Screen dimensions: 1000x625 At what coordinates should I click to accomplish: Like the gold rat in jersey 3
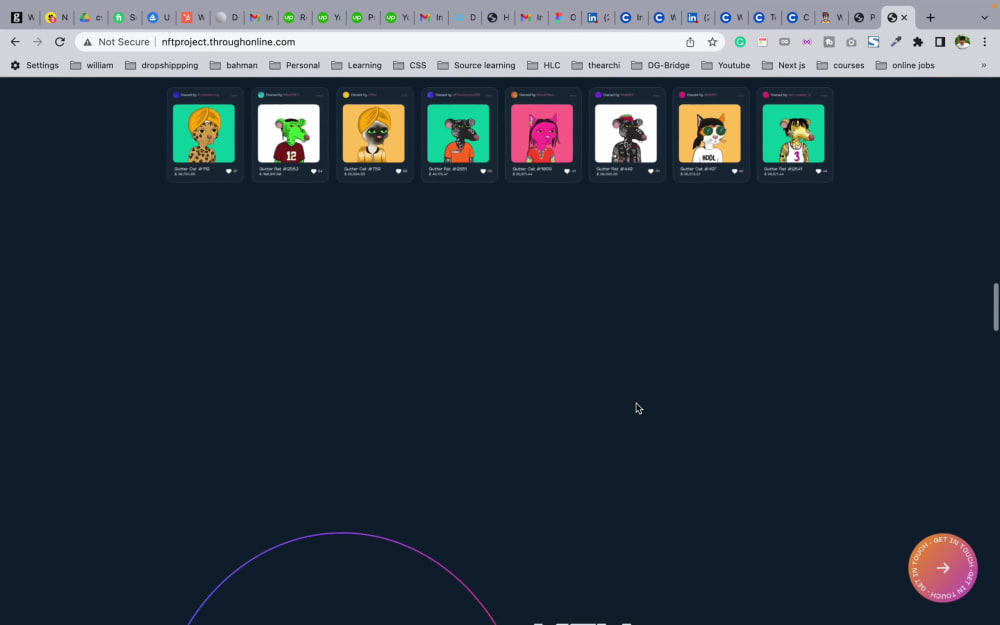(x=818, y=171)
